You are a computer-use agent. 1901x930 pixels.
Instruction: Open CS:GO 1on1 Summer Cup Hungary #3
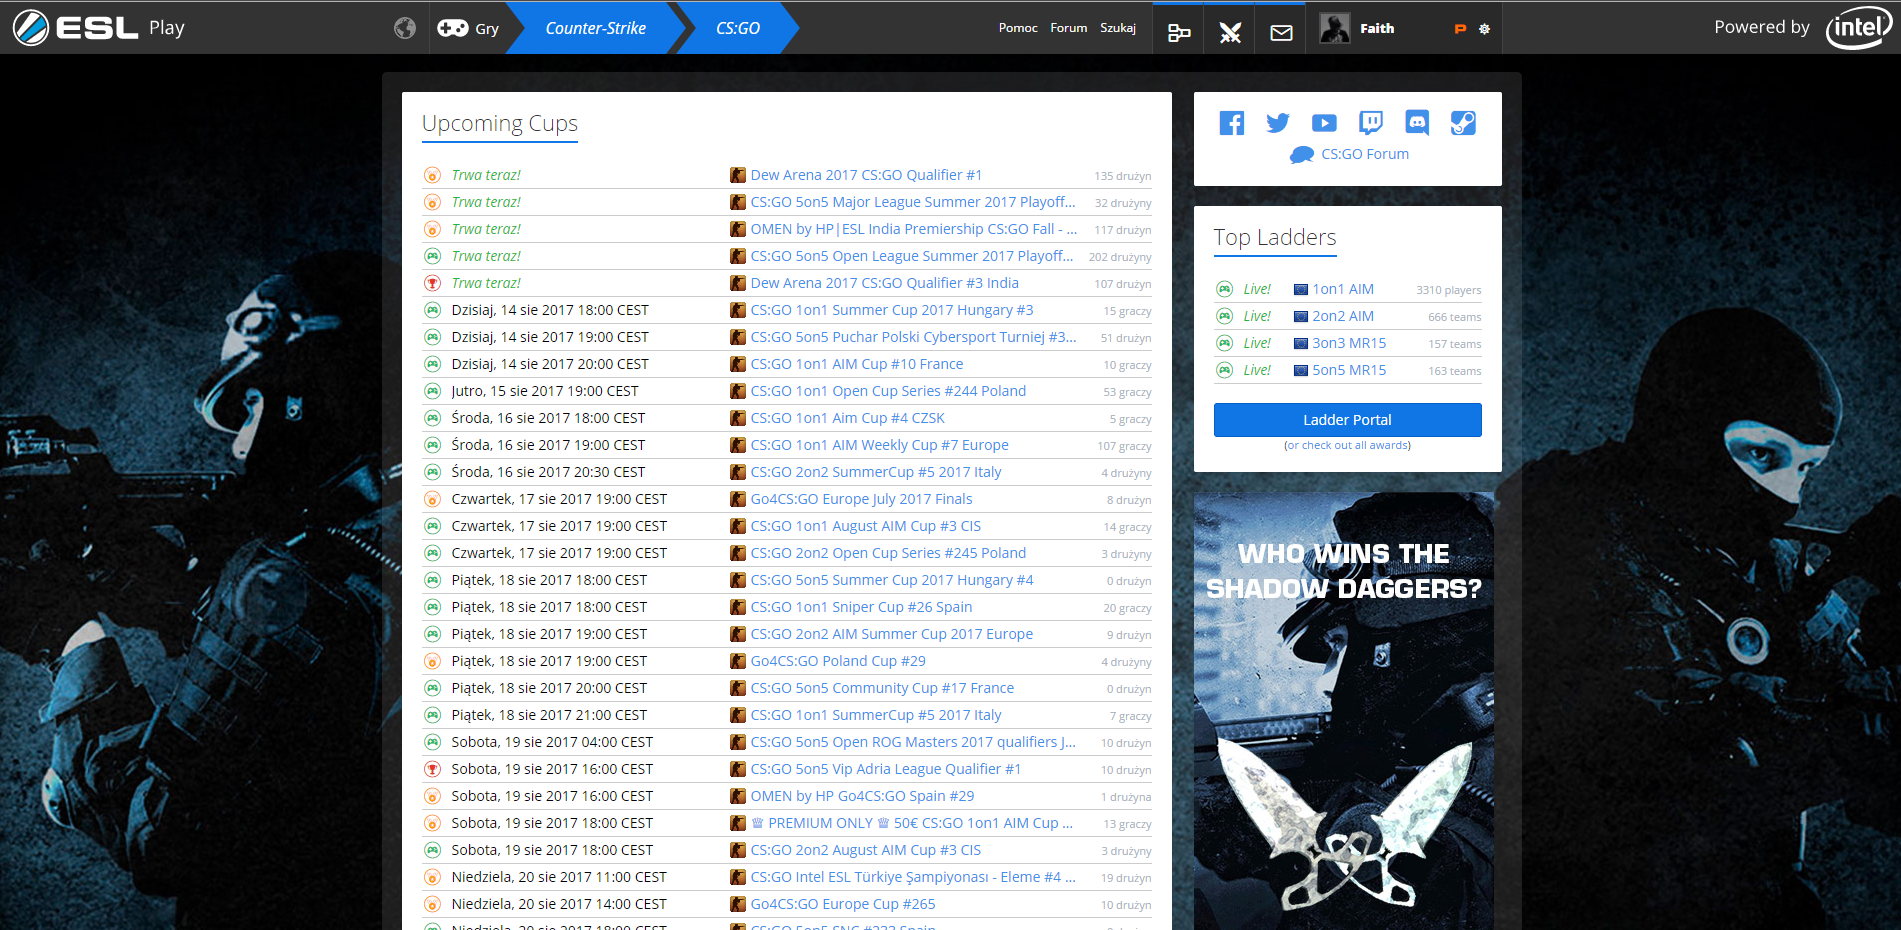coord(892,310)
